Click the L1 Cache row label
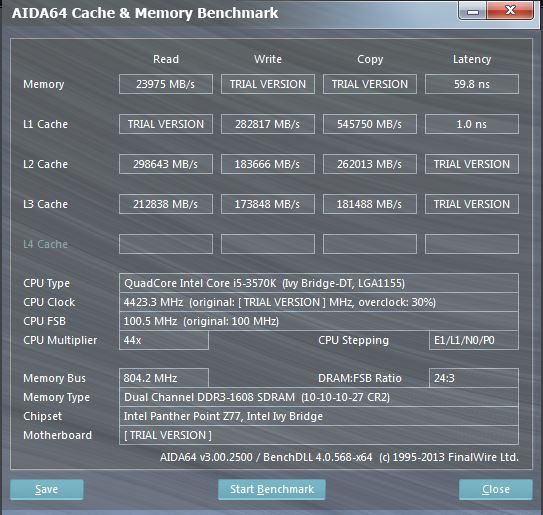The image size is (543, 515). (45, 124)
